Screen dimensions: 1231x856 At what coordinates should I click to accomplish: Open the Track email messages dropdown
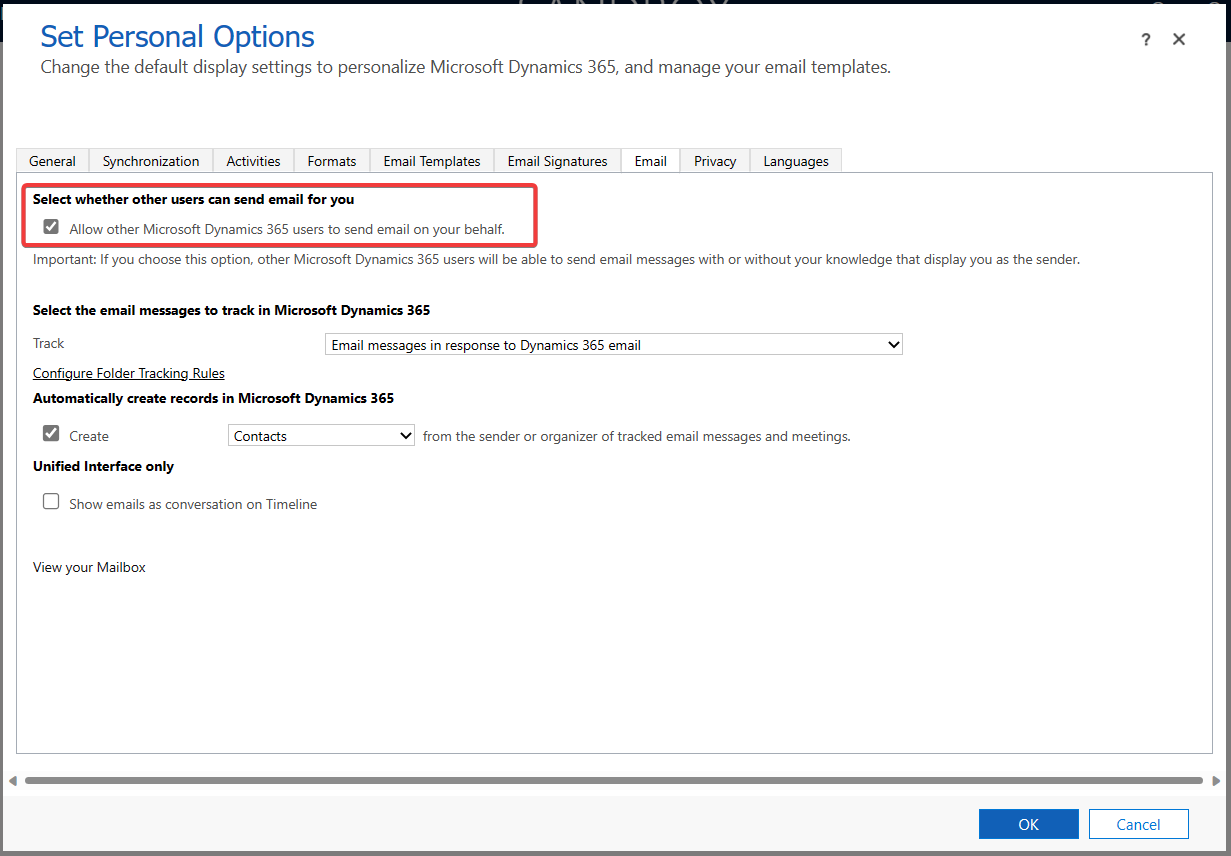click(613, 345)
